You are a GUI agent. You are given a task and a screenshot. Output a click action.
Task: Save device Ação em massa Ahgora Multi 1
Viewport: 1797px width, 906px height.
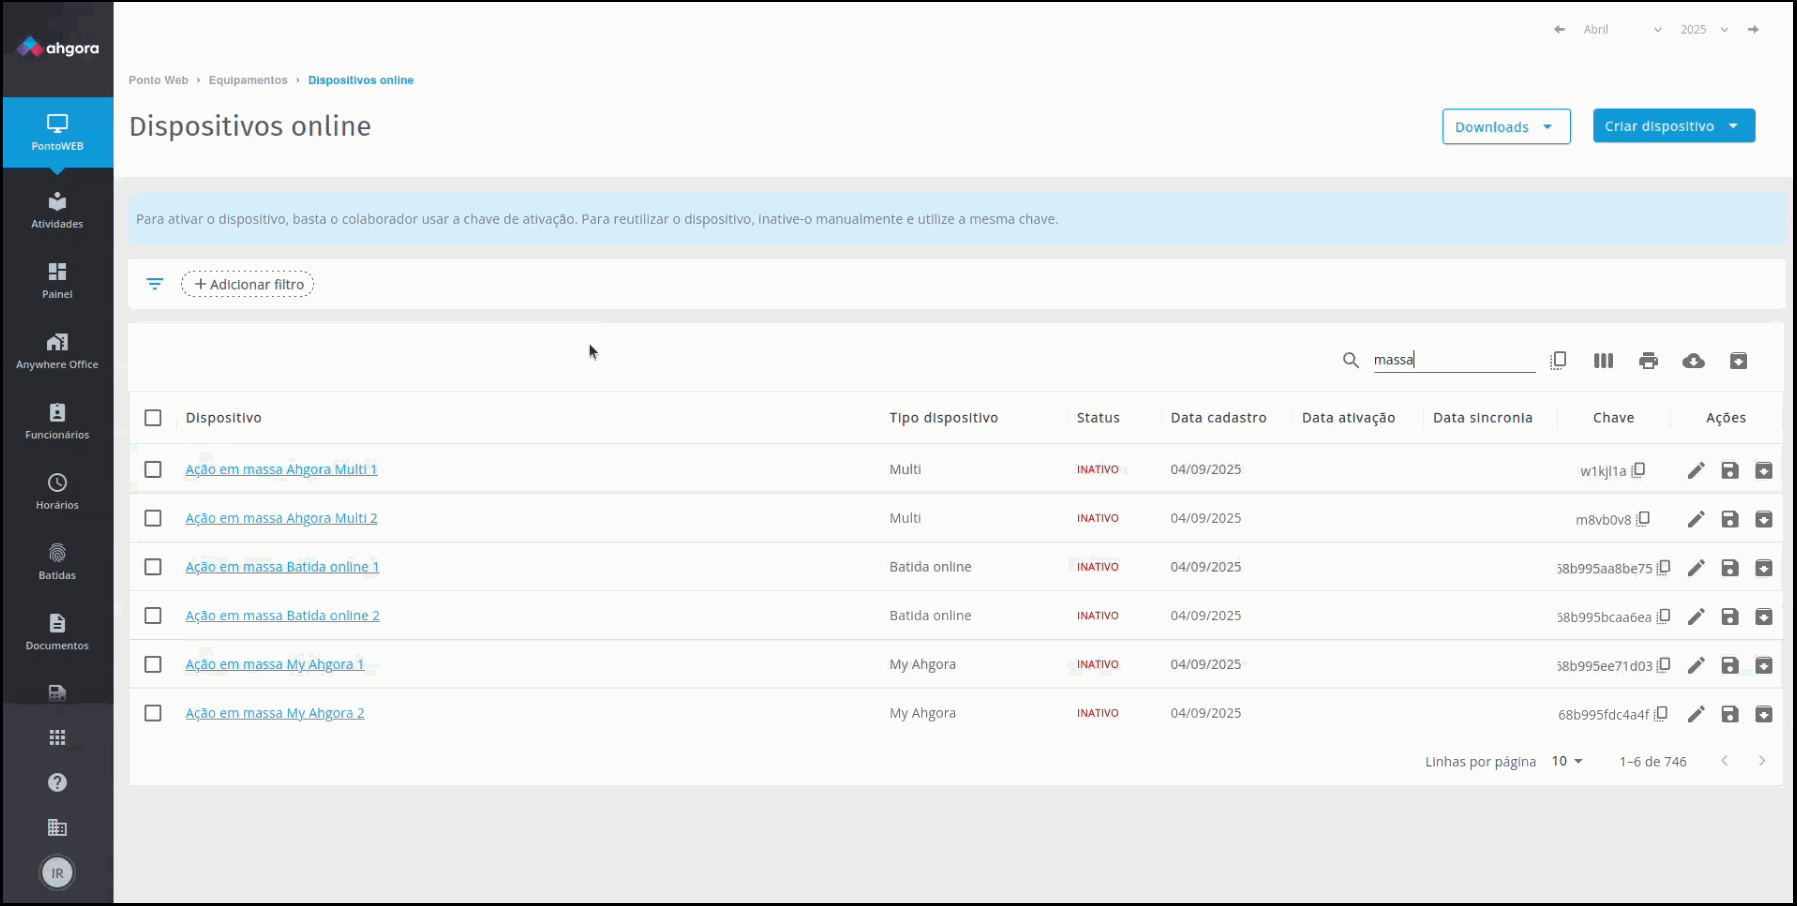tap(1730, 470)
